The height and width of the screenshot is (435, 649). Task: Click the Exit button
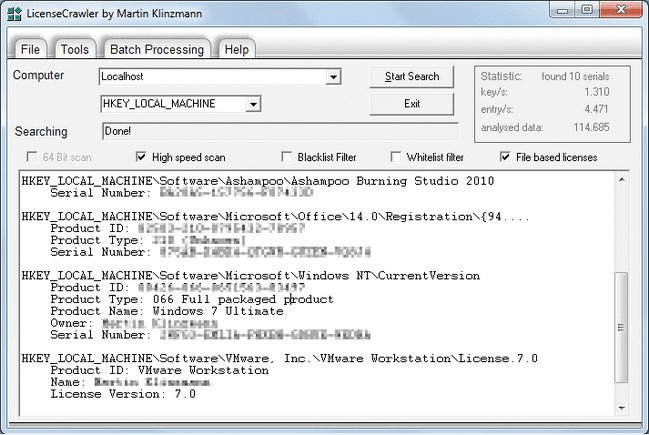tap(411, 104)
